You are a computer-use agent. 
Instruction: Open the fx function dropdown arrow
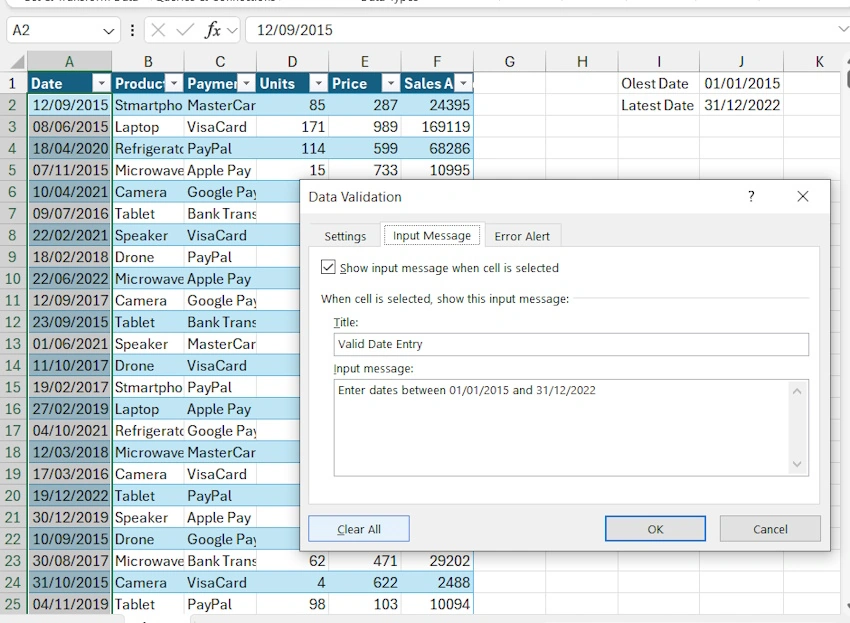[233, 30]
